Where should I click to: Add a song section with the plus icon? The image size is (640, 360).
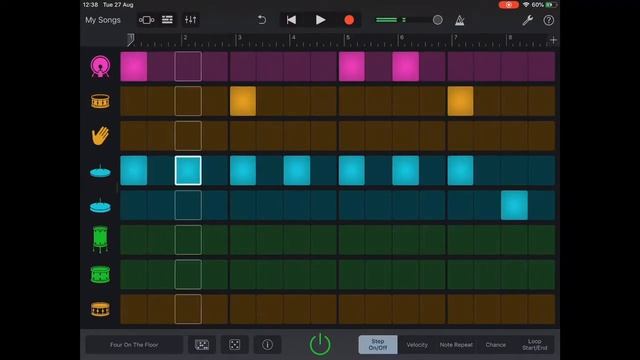(553, 40)
